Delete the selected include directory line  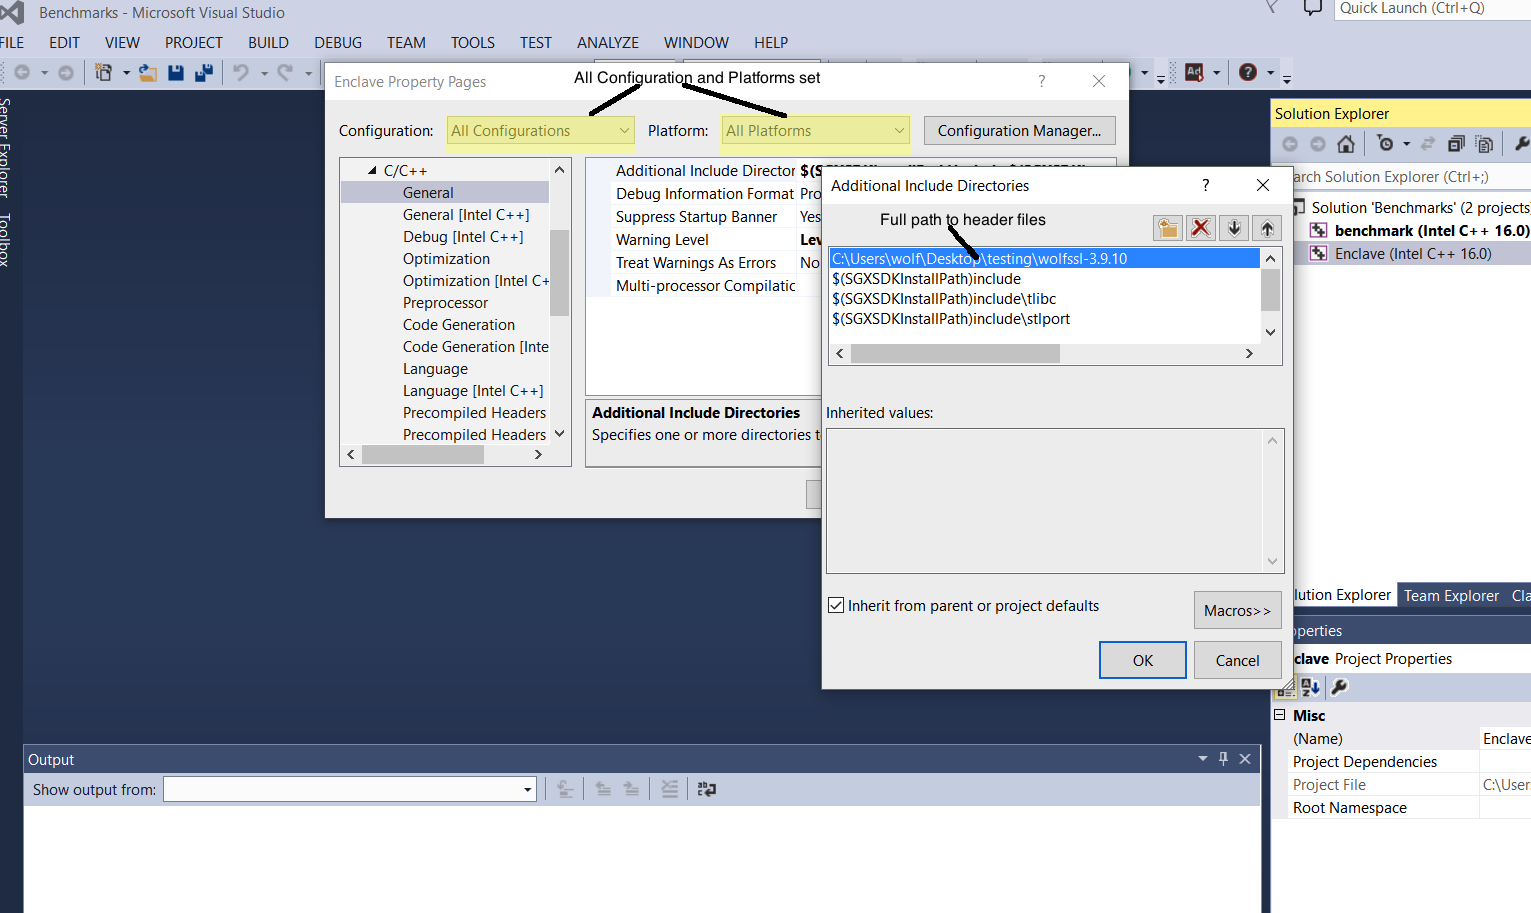click(x=1201, y=228)
